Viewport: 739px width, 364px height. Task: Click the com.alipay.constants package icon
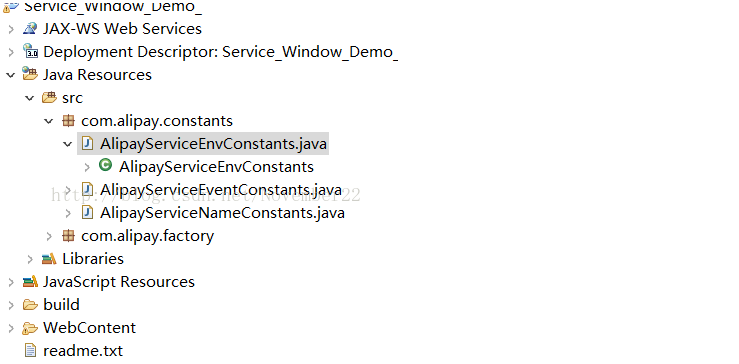pos(68,121)
